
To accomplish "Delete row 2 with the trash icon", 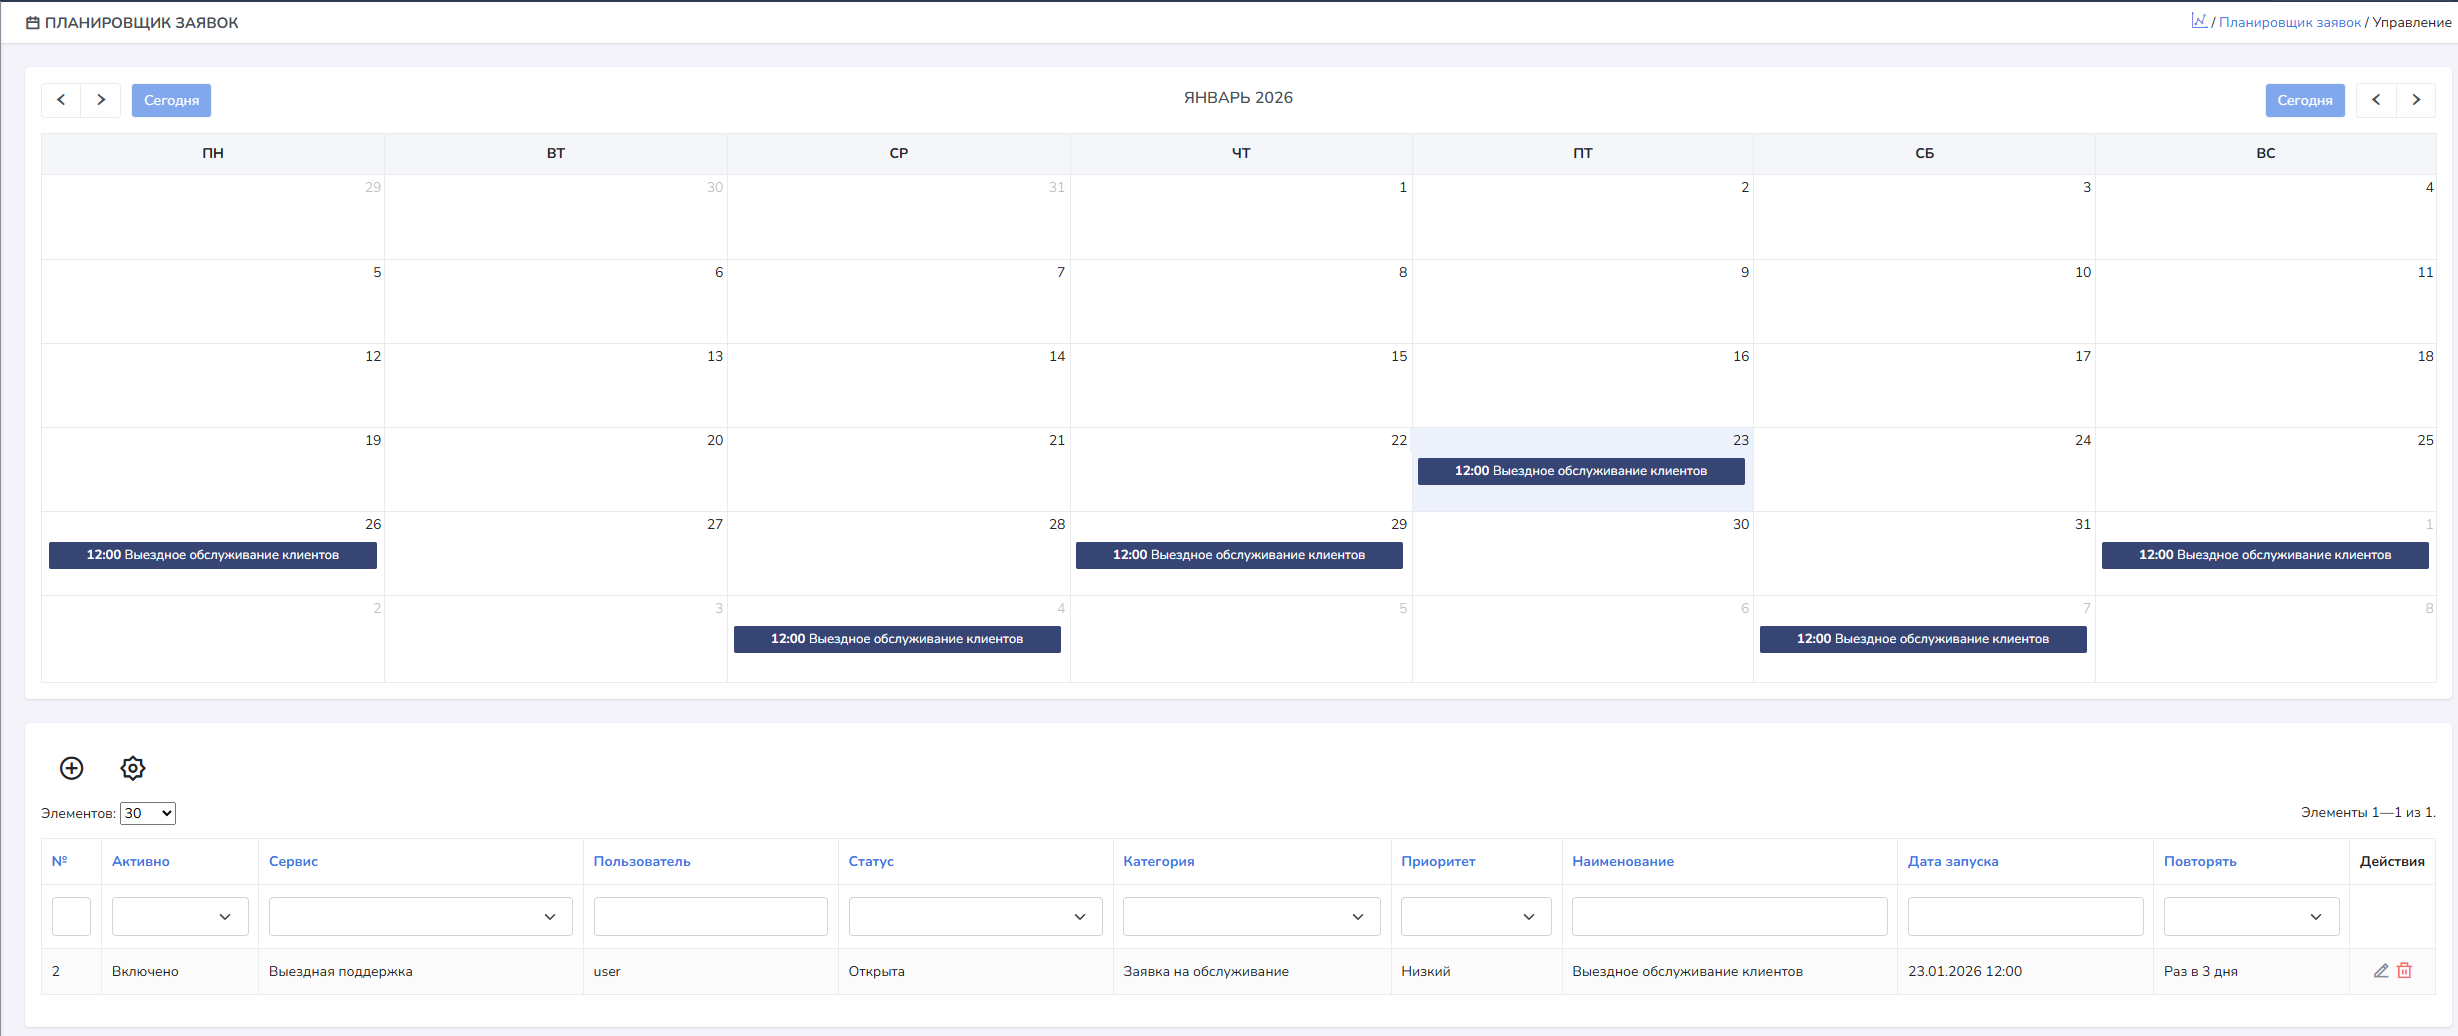I will coord(2405,971).
